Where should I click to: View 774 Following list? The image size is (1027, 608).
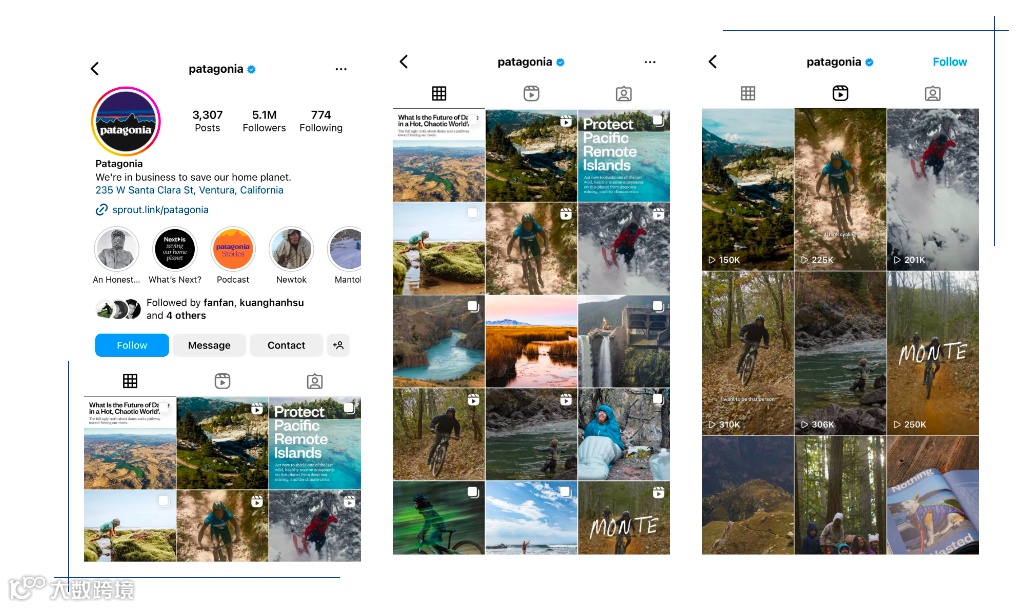(321, 121)
